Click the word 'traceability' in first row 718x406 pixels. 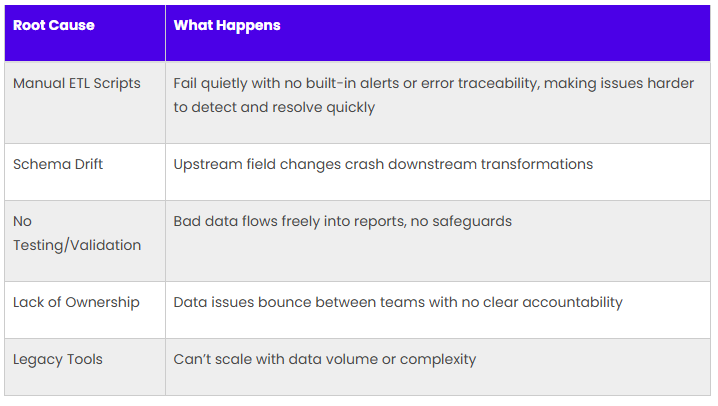click(498, 84)
